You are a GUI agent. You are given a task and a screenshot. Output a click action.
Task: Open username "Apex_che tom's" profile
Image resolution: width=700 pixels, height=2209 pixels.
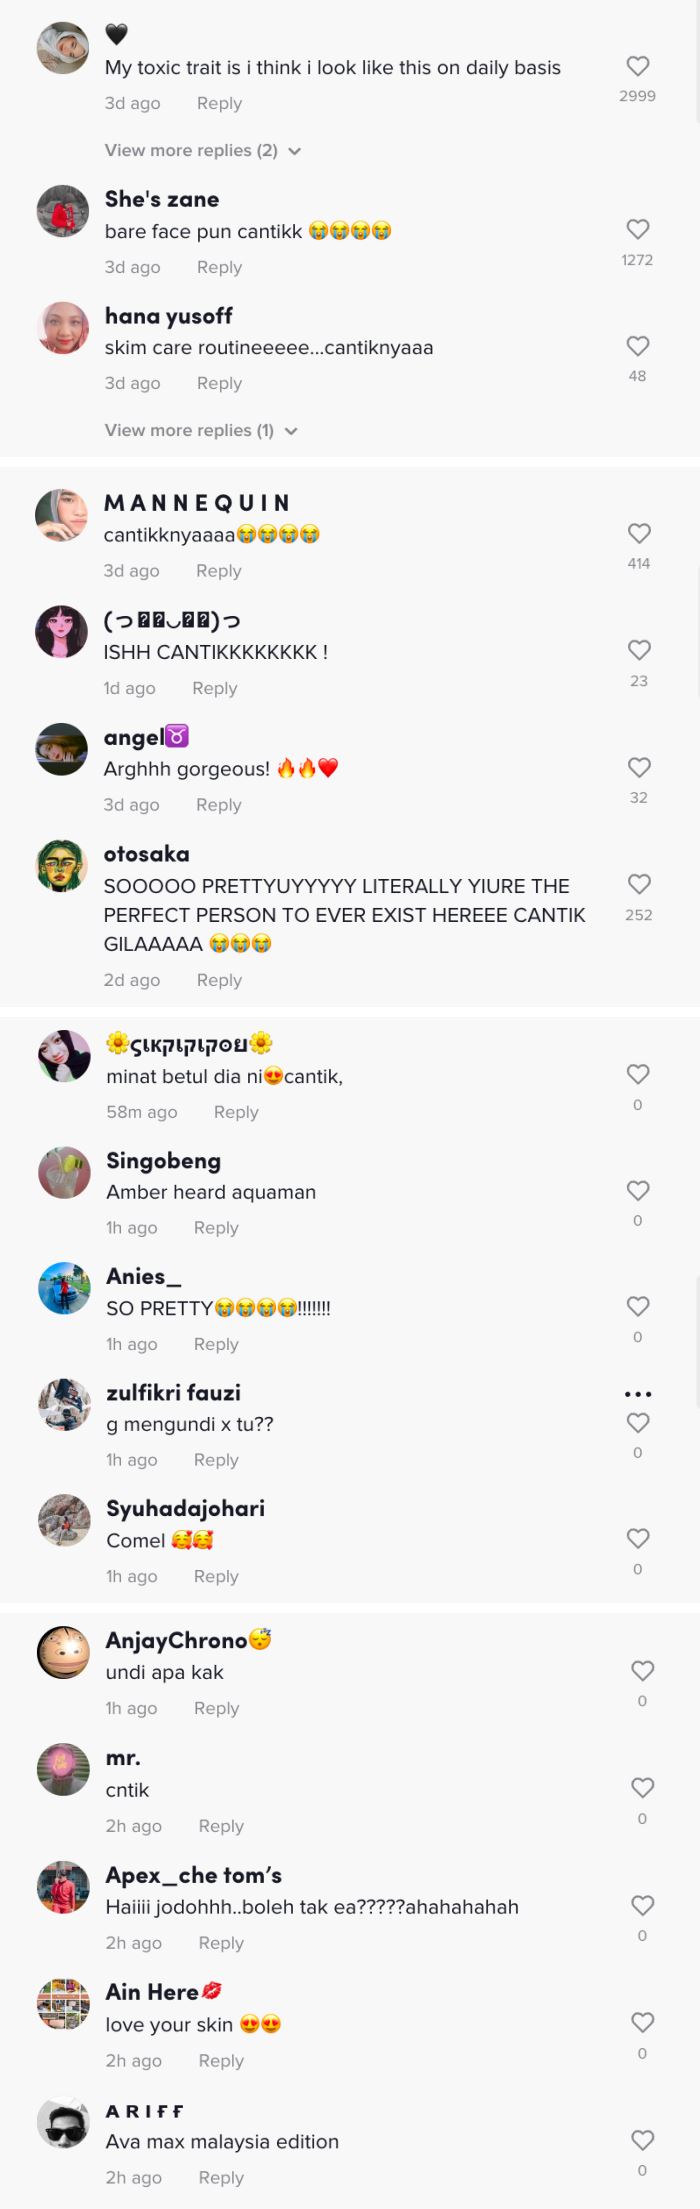click(194, 1875)
